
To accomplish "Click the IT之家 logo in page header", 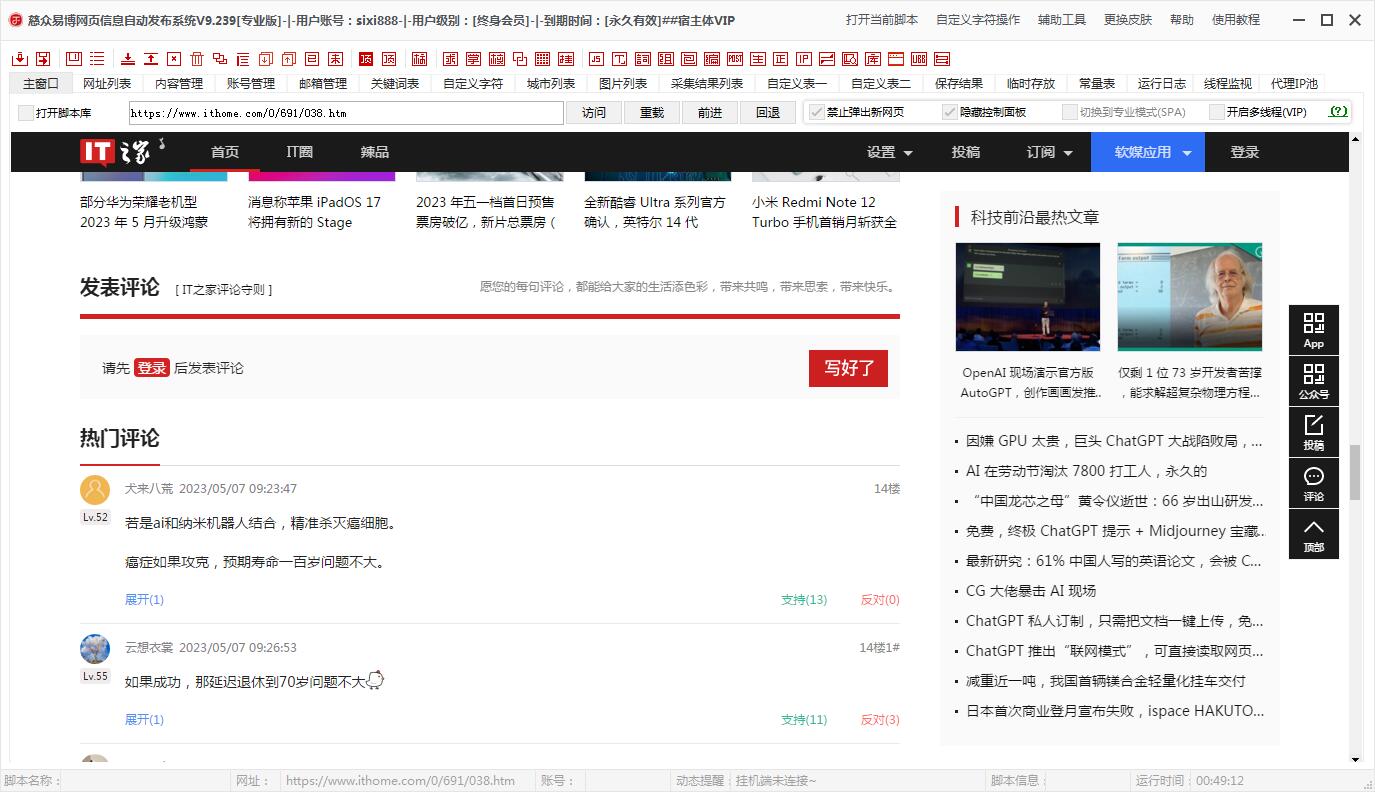I will click(122, 152).
